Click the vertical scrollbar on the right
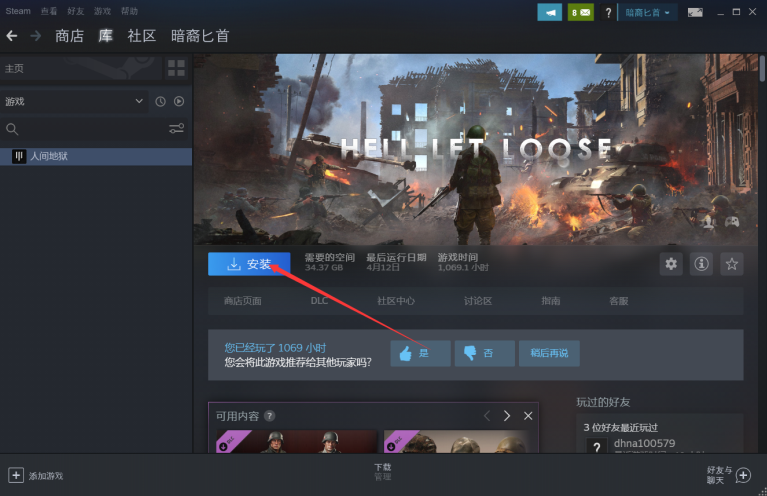 (762, 69)
